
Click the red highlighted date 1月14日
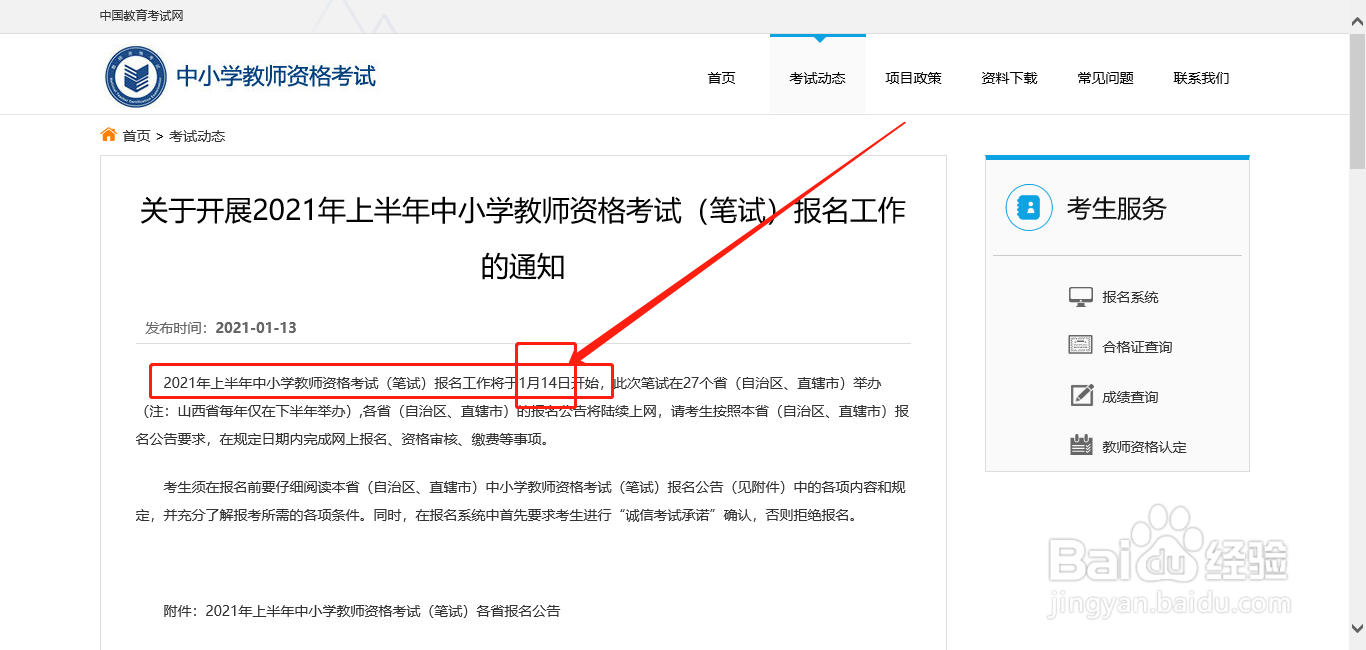click(x=546, y=382)
